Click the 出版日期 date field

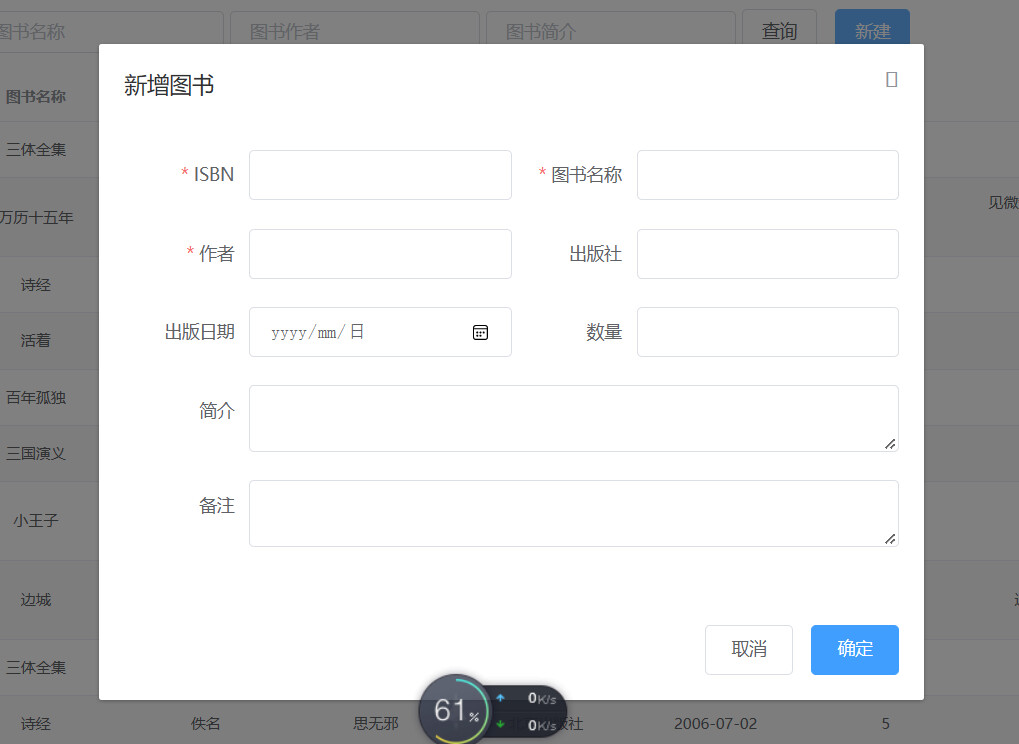pyautogui.click(x=380, y=332)
